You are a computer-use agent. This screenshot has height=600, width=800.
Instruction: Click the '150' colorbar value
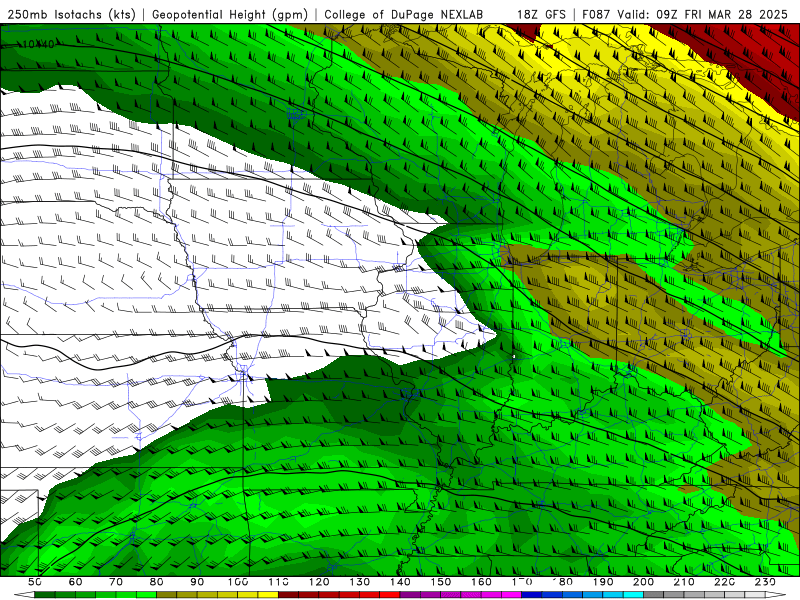pyautogui.click(x=441, y=582)
